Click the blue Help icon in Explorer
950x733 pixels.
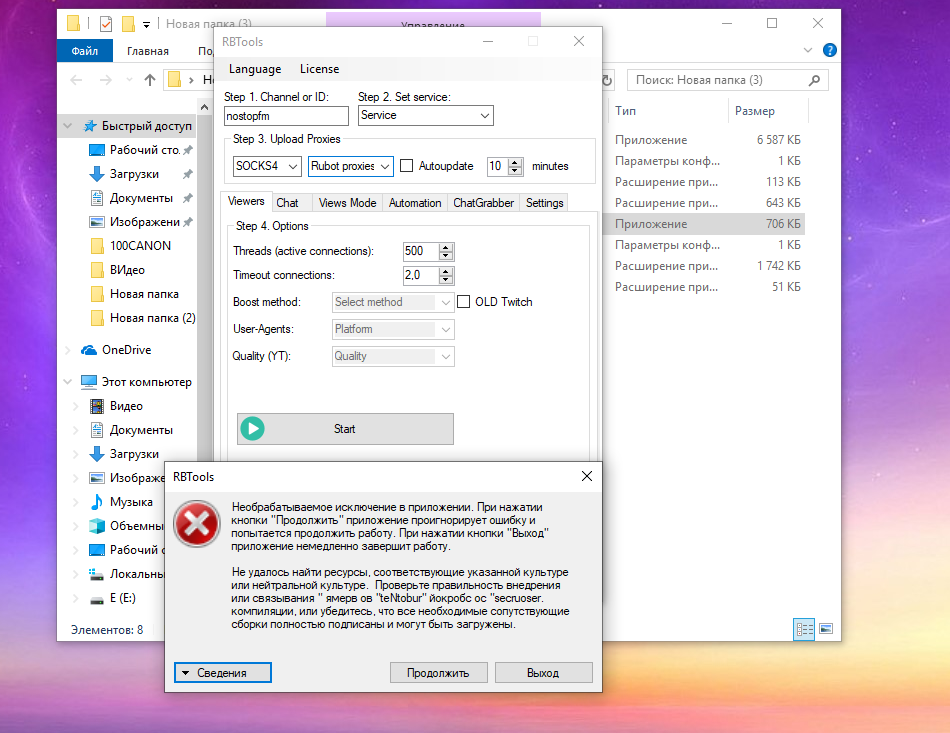[829, 50]
